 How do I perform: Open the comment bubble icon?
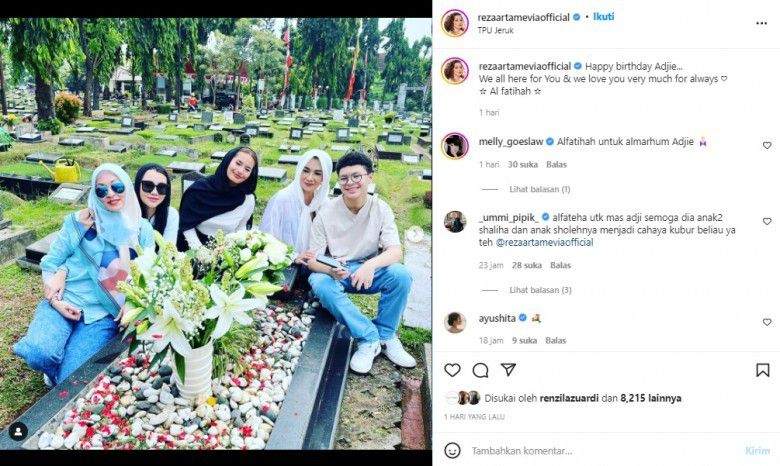[x=480, y=370]
